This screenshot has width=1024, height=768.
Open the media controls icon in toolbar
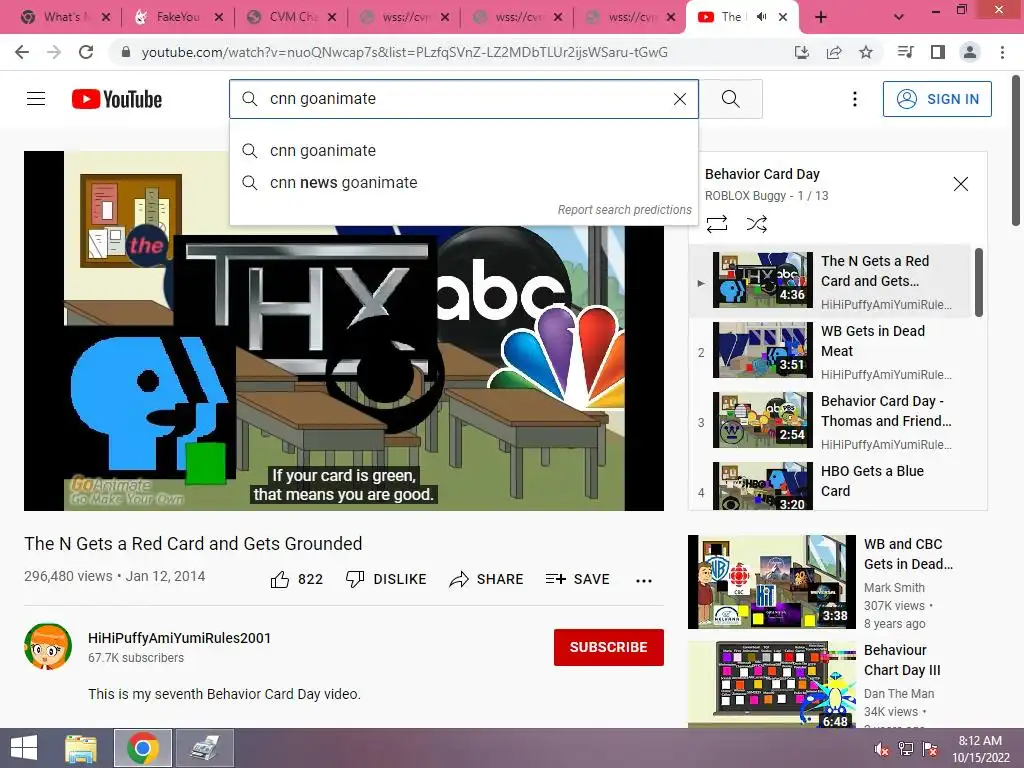(x=905, y=52)
